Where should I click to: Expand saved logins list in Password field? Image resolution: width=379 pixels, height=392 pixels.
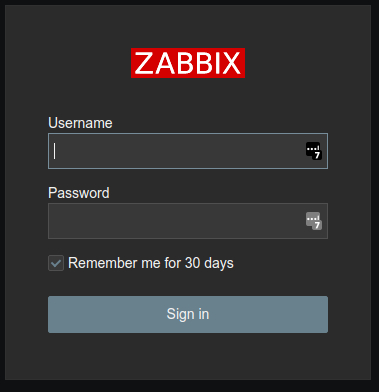click(314, 221)
